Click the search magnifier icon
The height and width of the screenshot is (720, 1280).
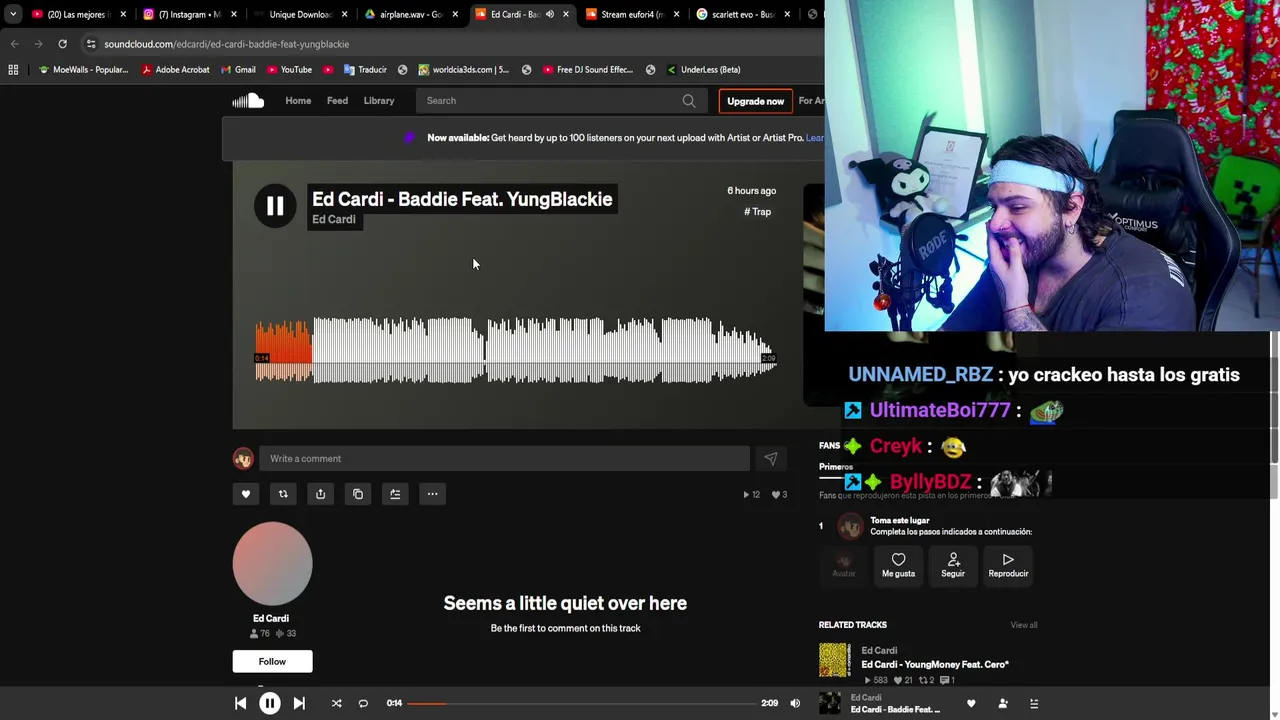(689, 101)
